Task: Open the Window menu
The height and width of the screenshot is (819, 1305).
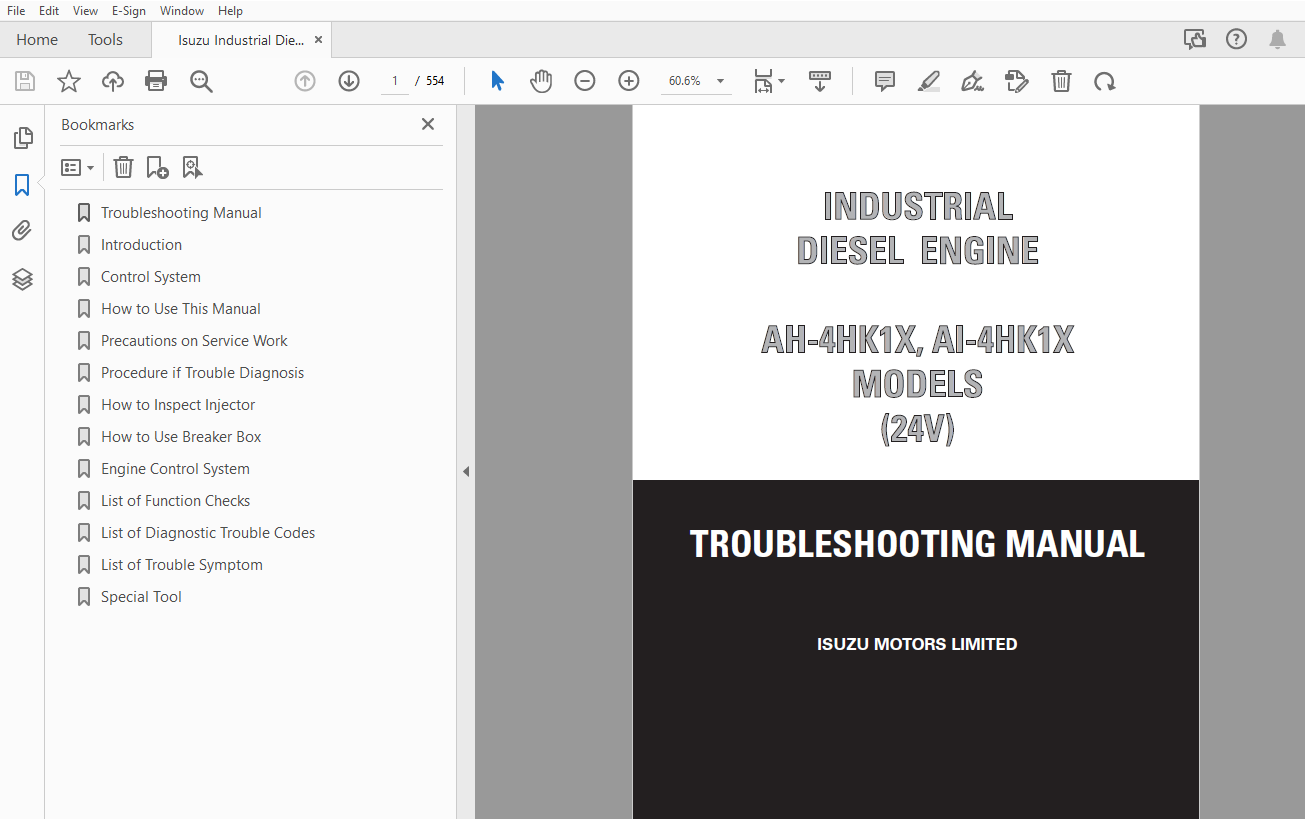Action: pos(182,10)
